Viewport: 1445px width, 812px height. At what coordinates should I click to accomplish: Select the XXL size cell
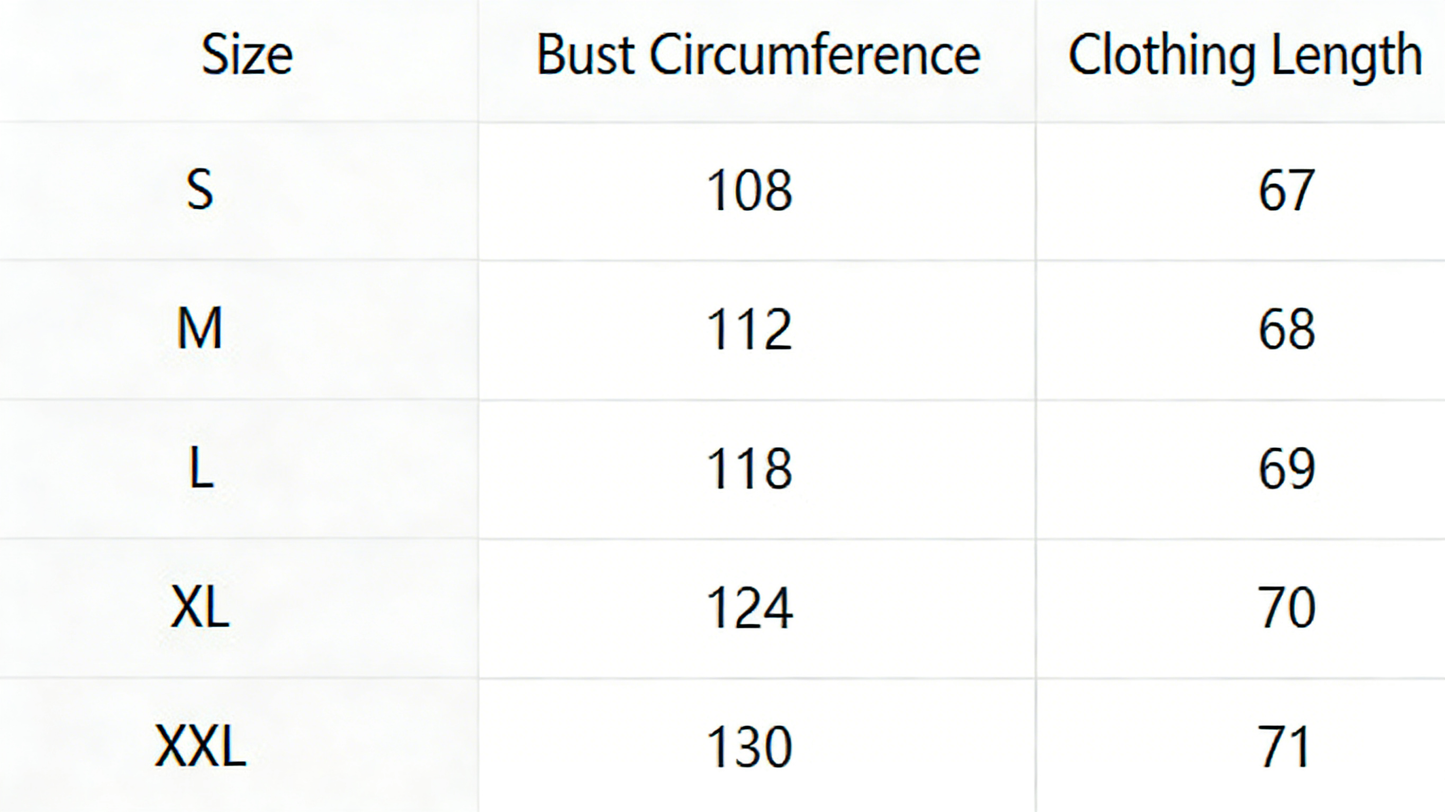[200, 747]
